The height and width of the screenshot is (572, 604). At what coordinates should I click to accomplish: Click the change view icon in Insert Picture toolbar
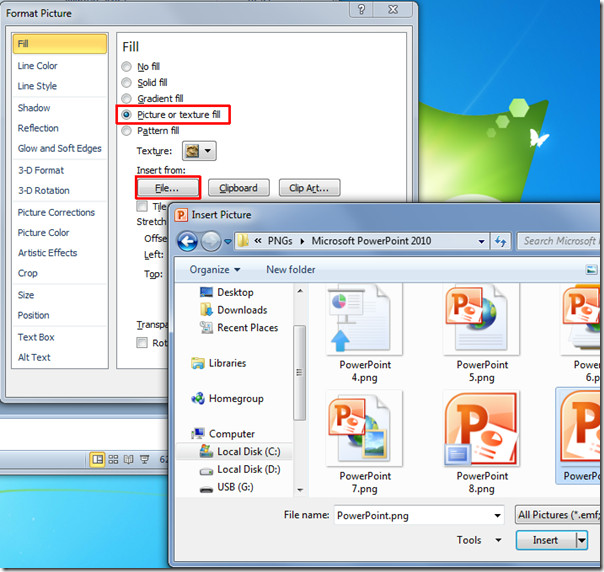coord(591,270)
